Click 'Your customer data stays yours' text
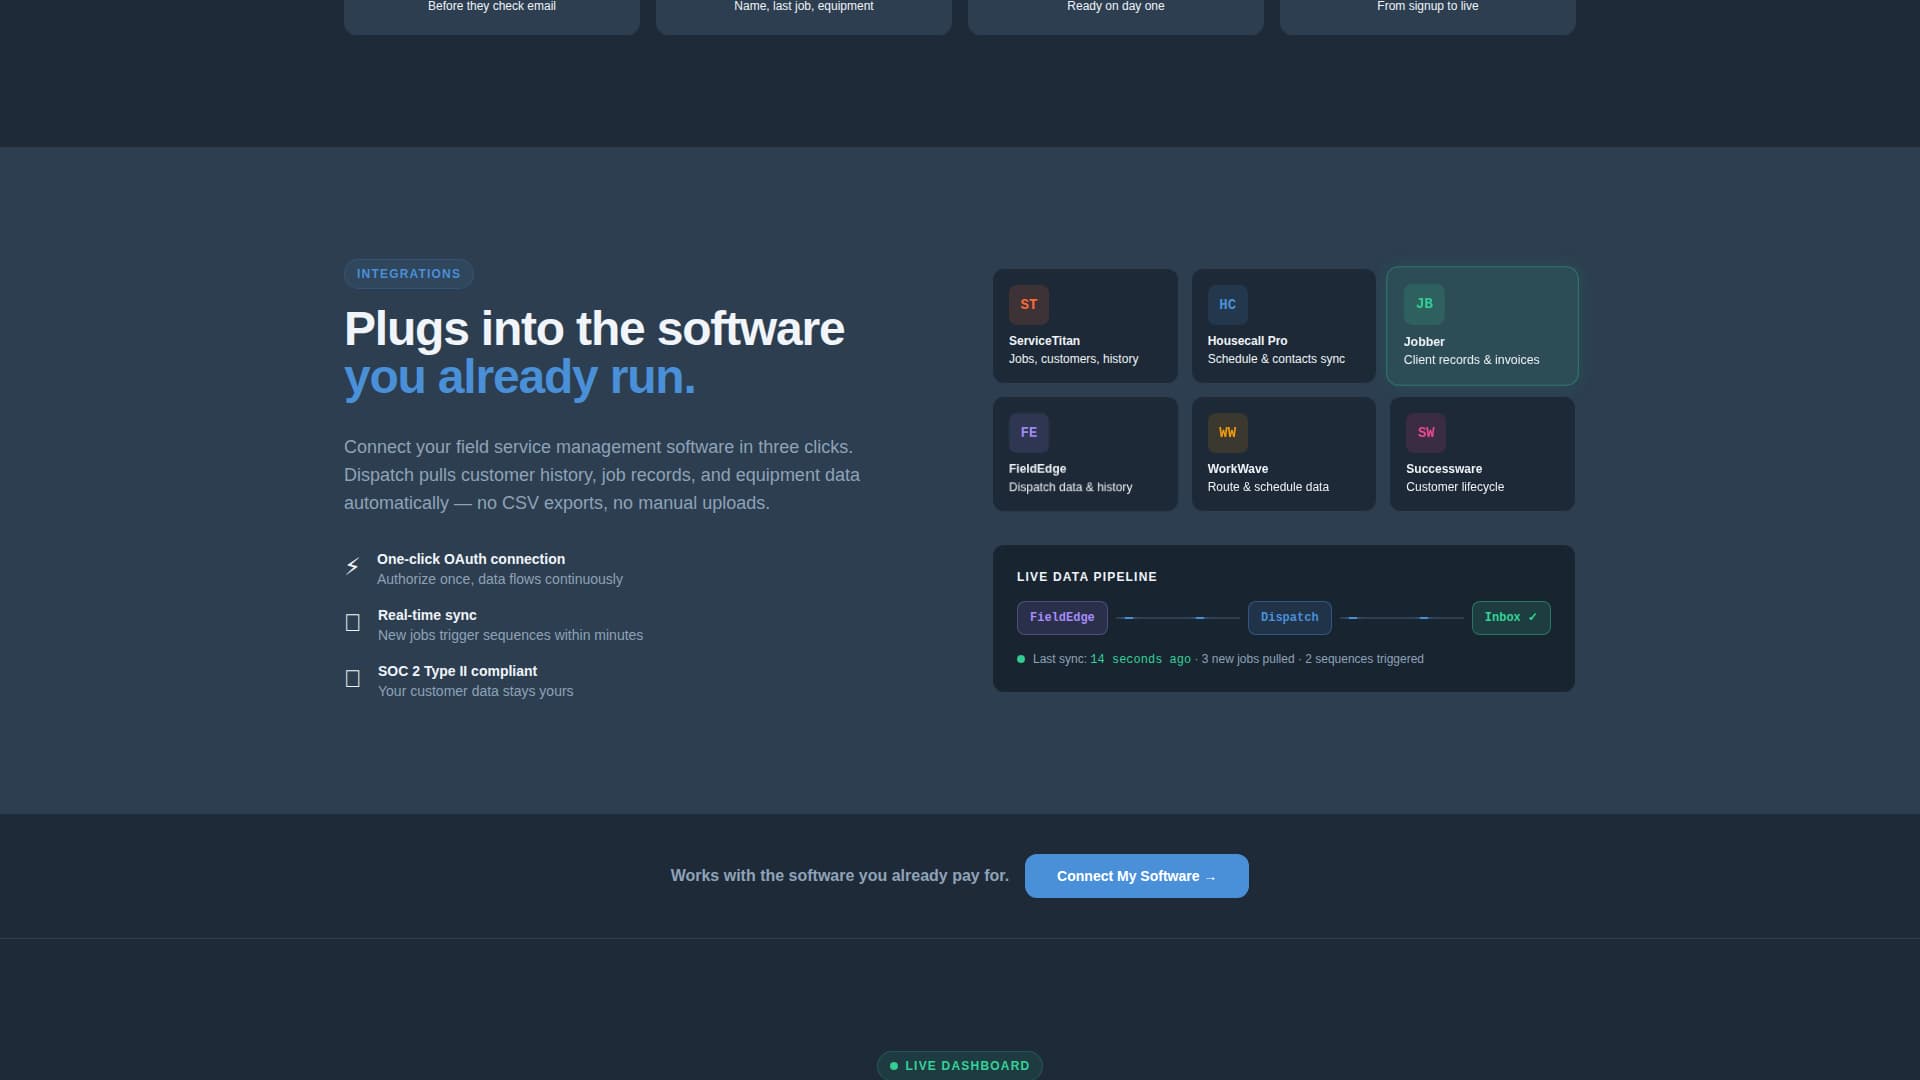The height and width of the screenshot is (1080, 1920). point(475,691)
